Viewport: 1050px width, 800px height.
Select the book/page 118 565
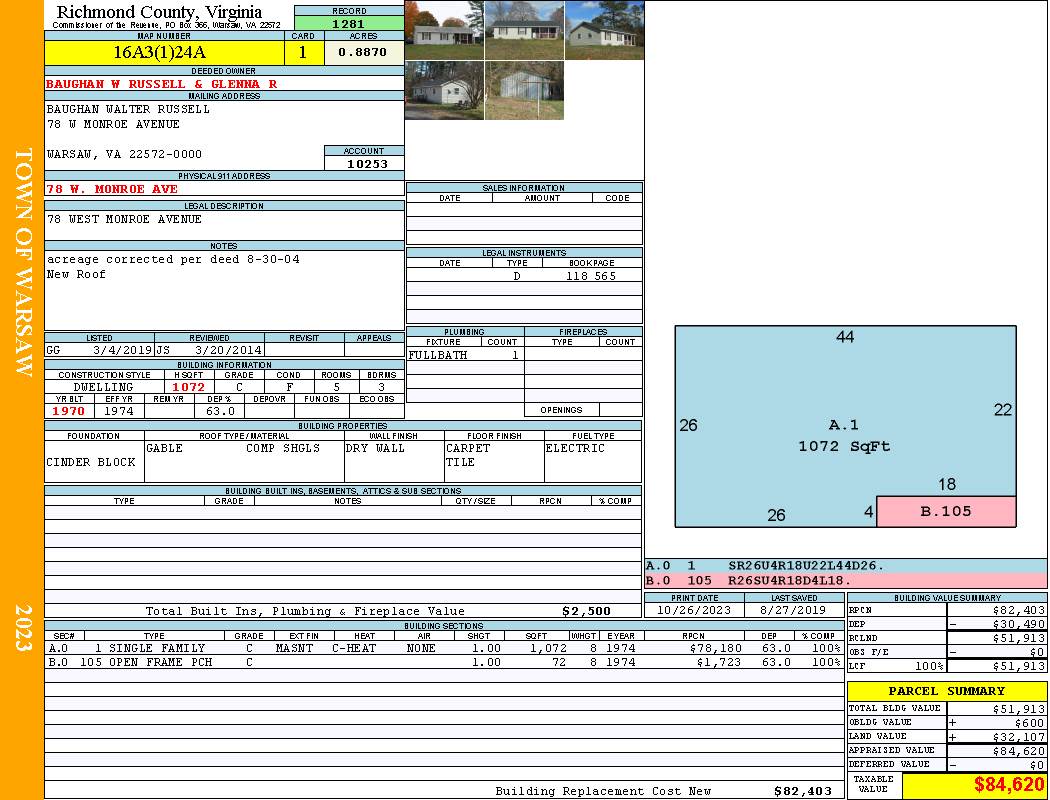[x=591, y=276]
